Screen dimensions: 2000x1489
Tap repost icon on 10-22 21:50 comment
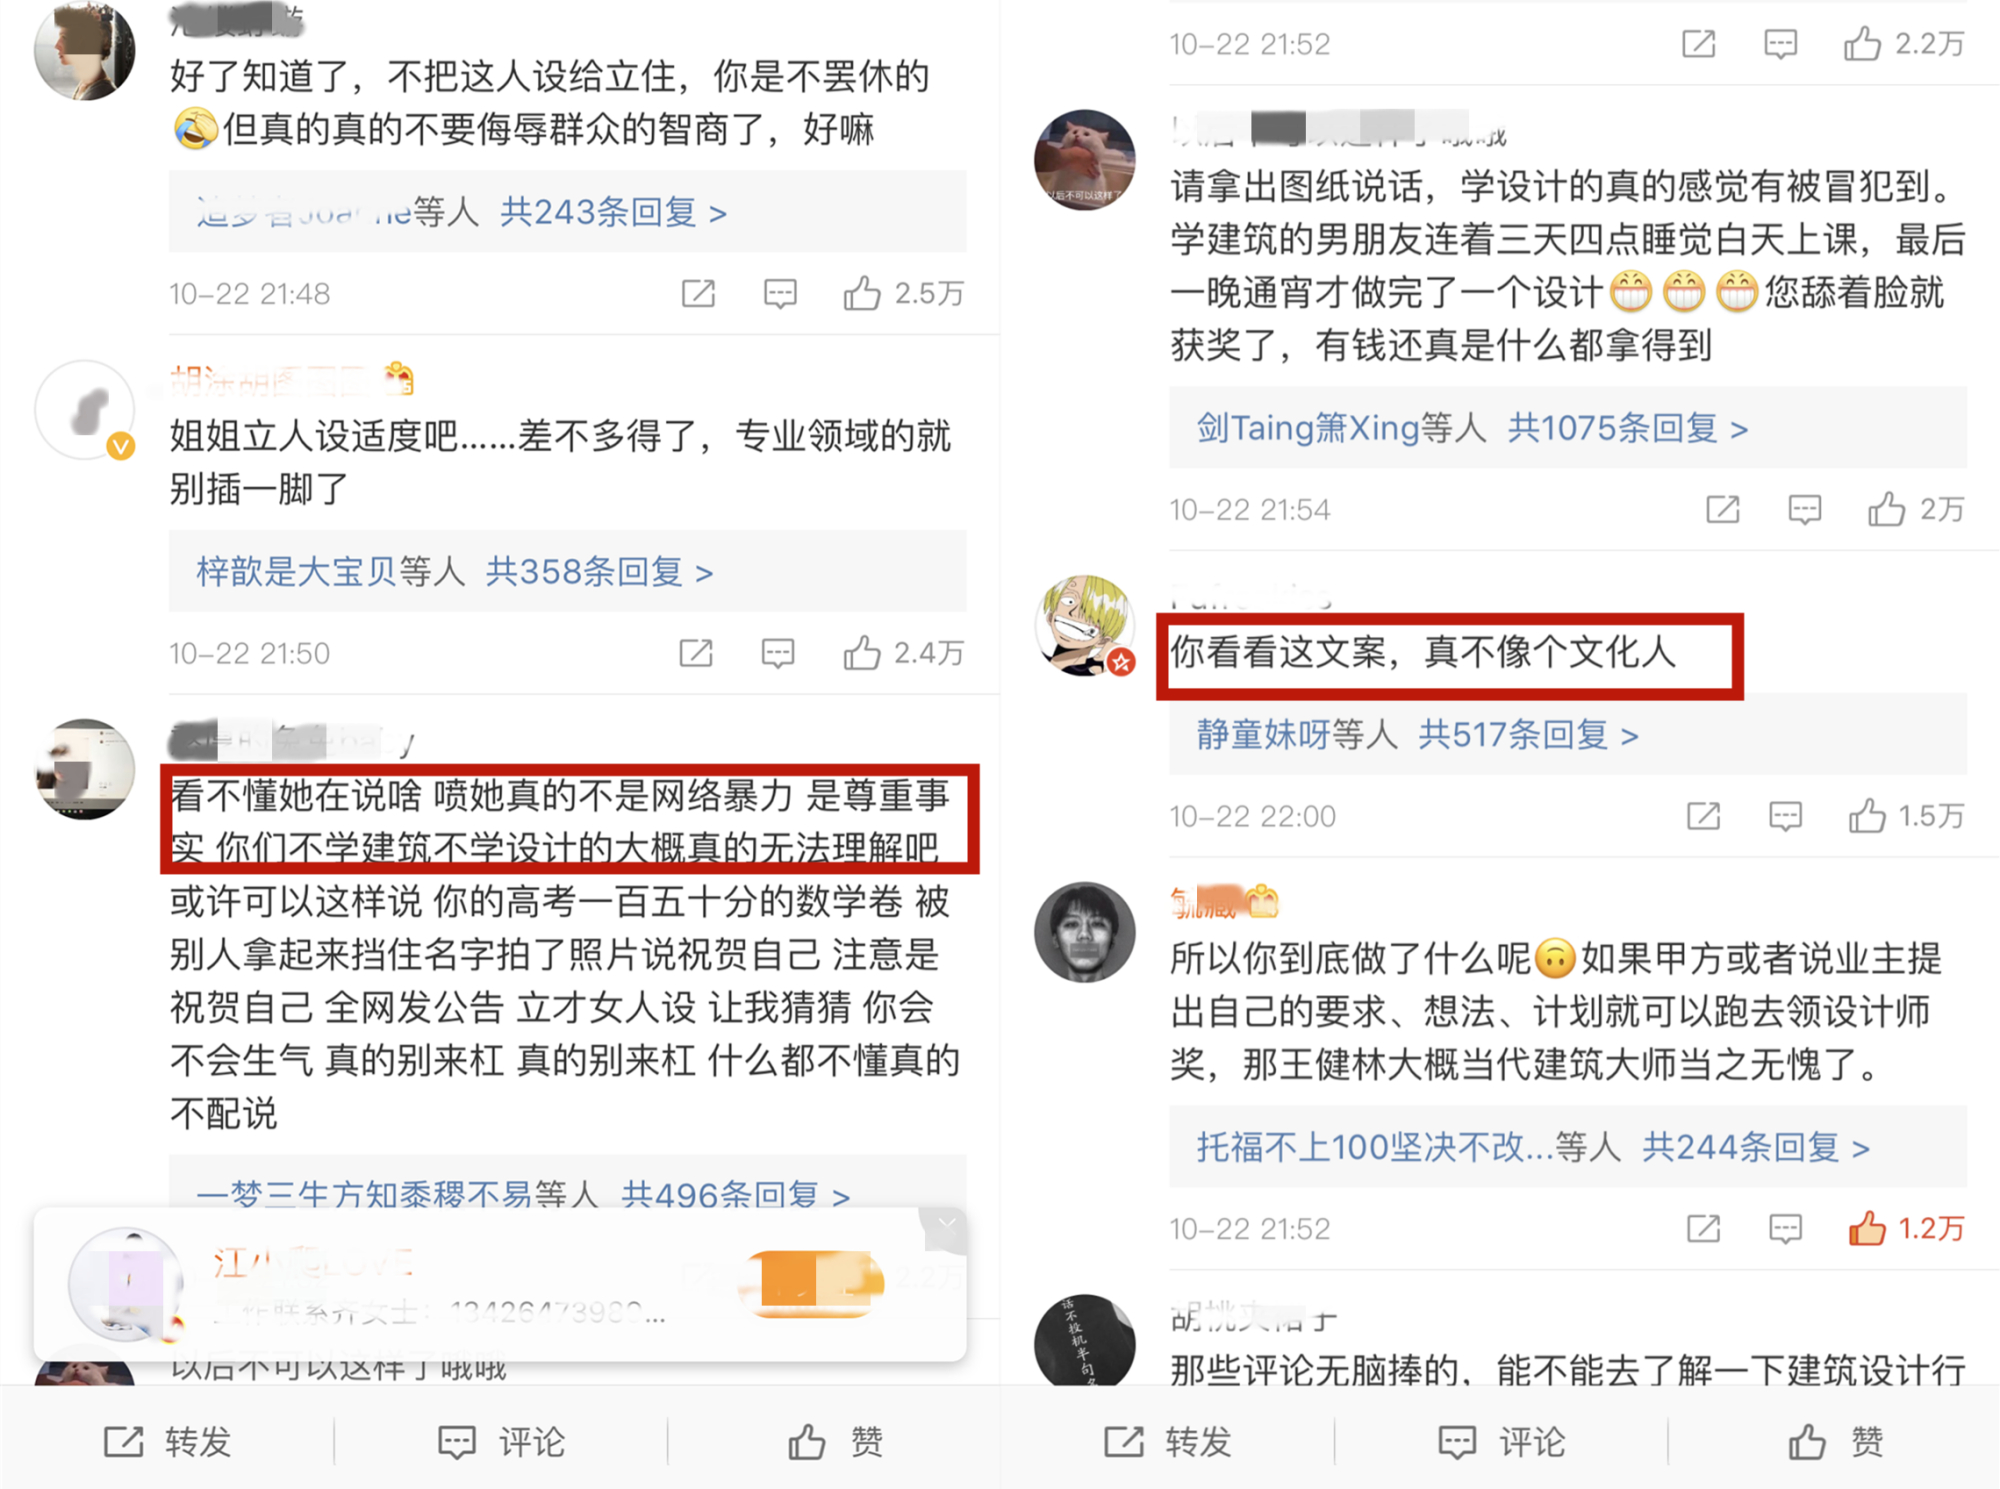pos(696,653)
